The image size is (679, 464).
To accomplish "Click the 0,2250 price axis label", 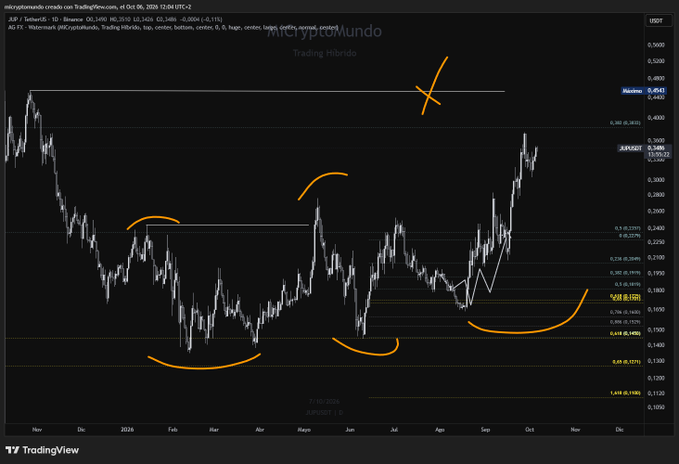I will point(656,242).
